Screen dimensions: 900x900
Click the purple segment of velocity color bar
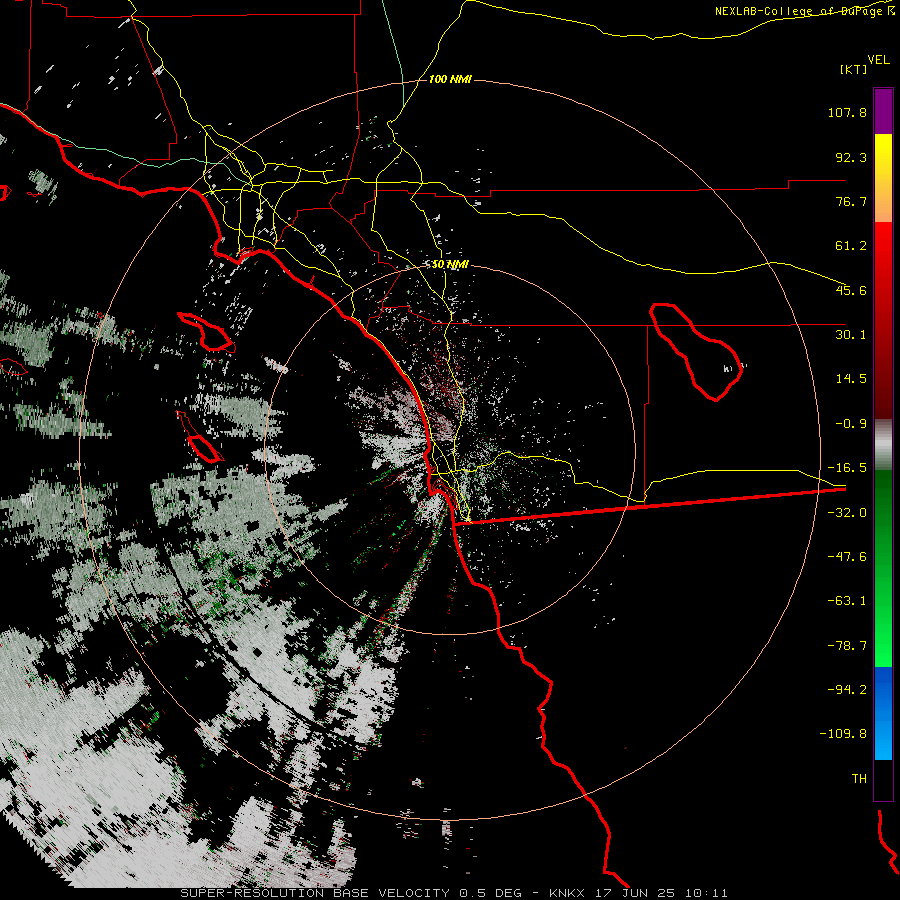(883, 111)
